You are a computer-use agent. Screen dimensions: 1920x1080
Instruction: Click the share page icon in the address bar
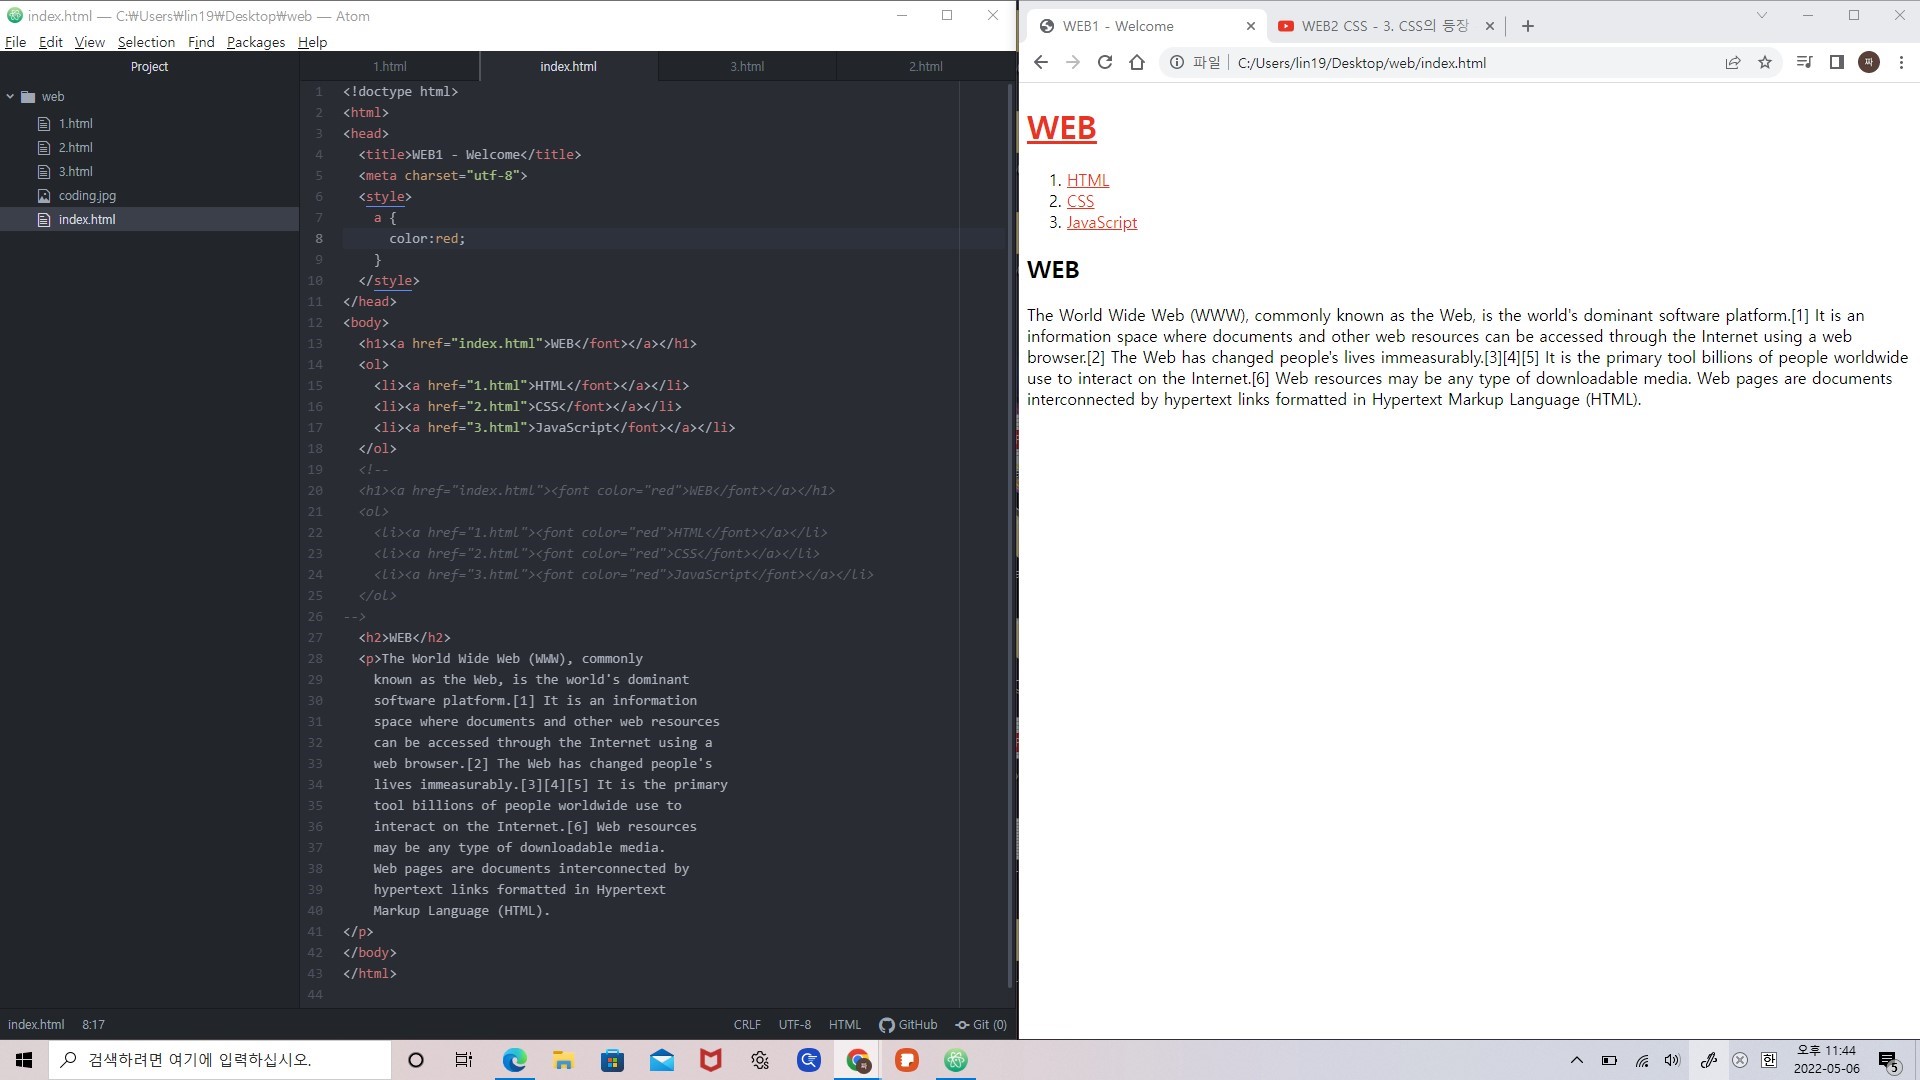[1733, 62]
